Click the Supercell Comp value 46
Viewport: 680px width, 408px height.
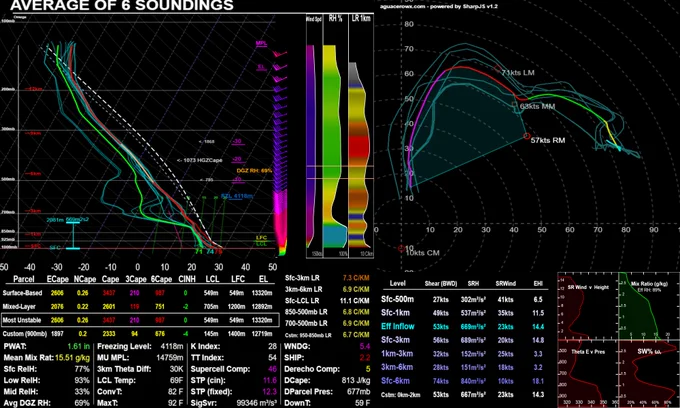pos(272,369)
